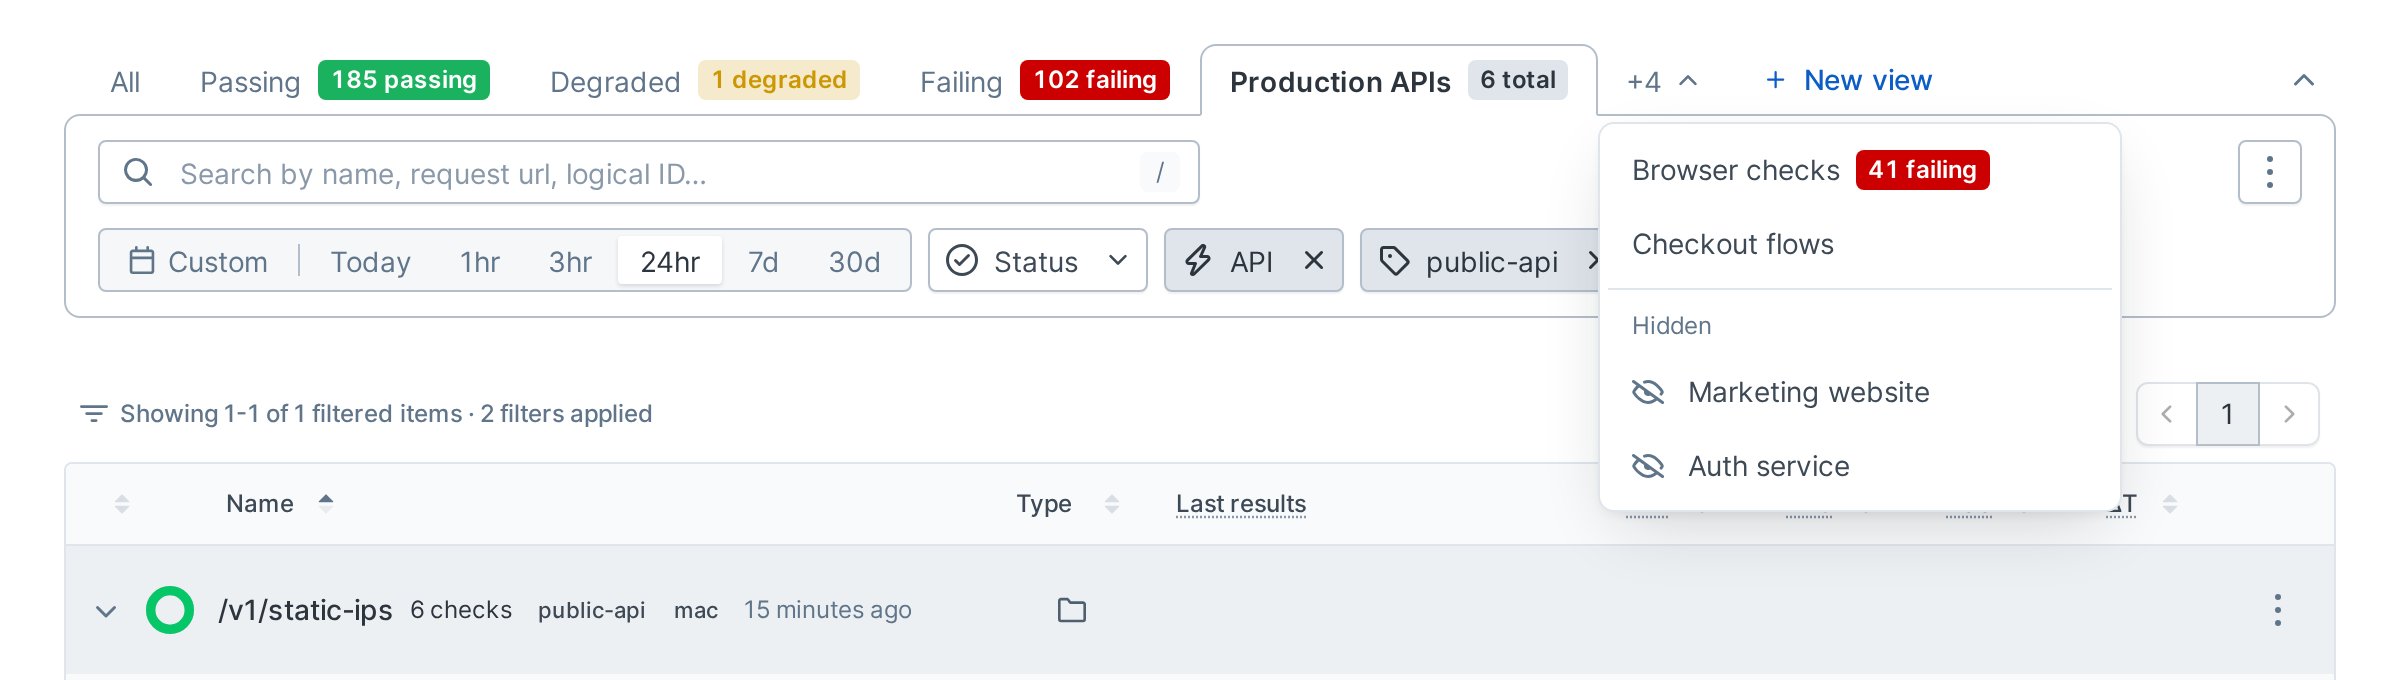Click the lightning bolt API icon
The image size is (2400, 680).
1198,261
